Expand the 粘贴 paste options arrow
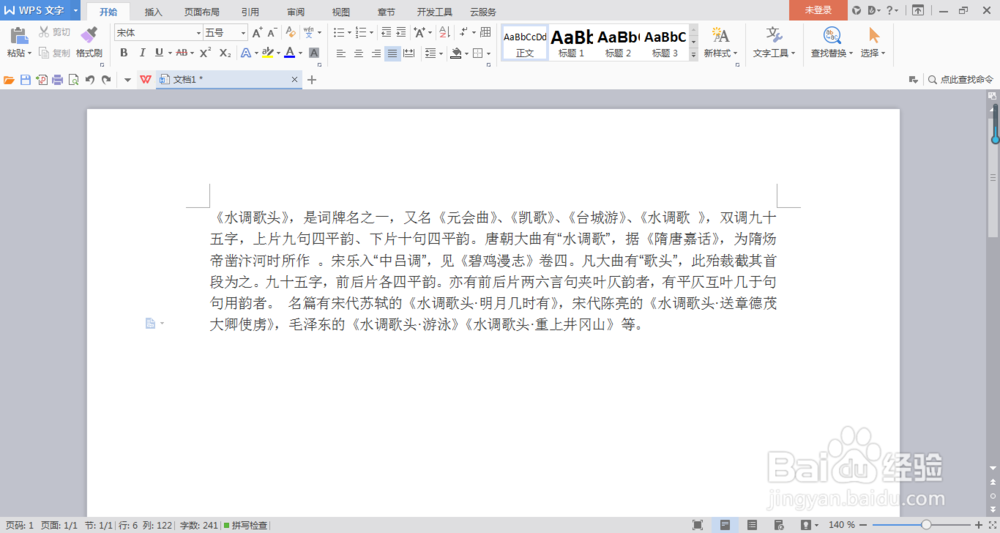The height and width of the screenshot is (533, 1000). click(x=29, y=54)
